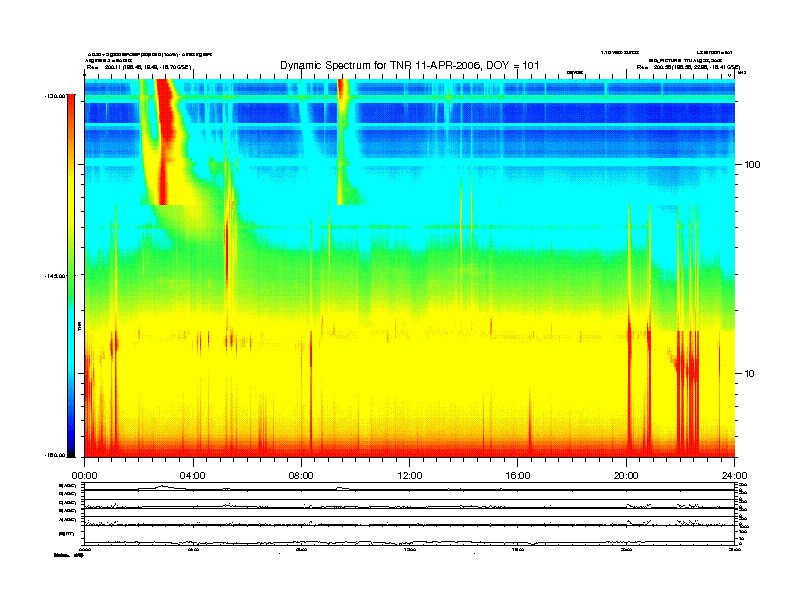The height and width of the screenshot is (612, 792).
Task: Click the red top of the color scale bar
Action: pos(70,110)
